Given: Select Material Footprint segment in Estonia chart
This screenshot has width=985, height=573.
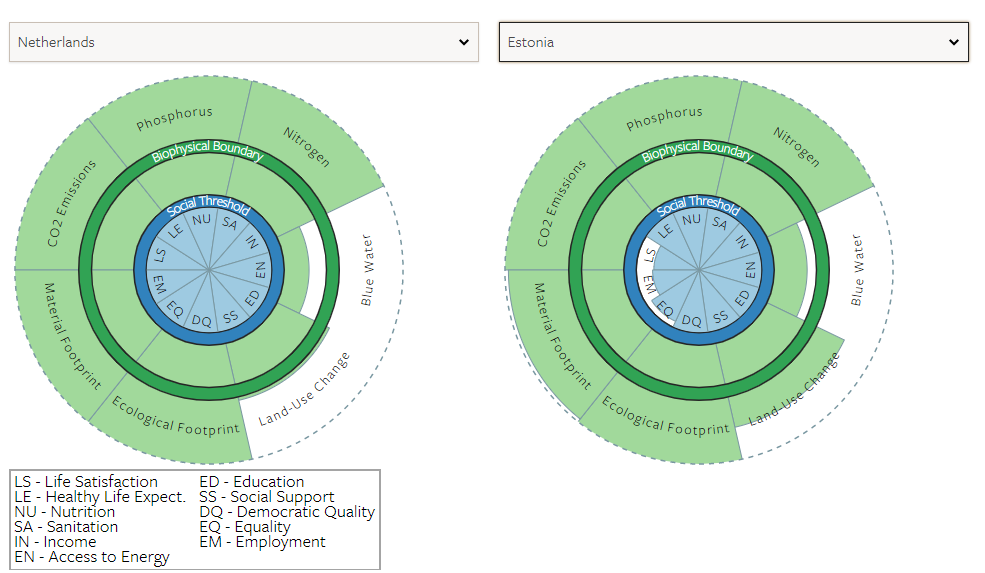Looking at the screenshot, I should (561, 335).
